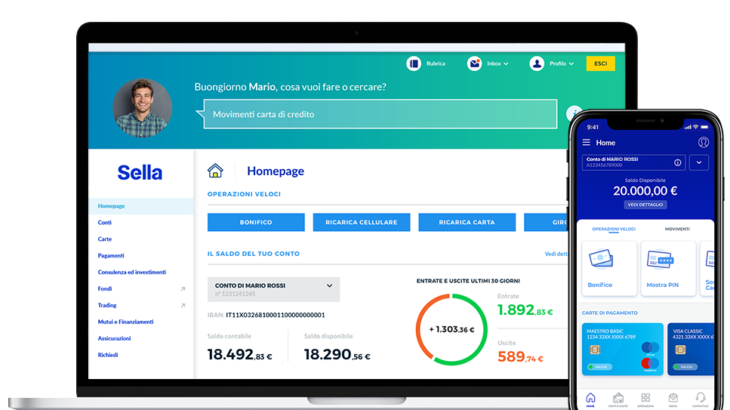Click the Bonifico quick operation button
The height and width of the screenshot is (410, 730).
pyautogui.click(x=256, y=222)
